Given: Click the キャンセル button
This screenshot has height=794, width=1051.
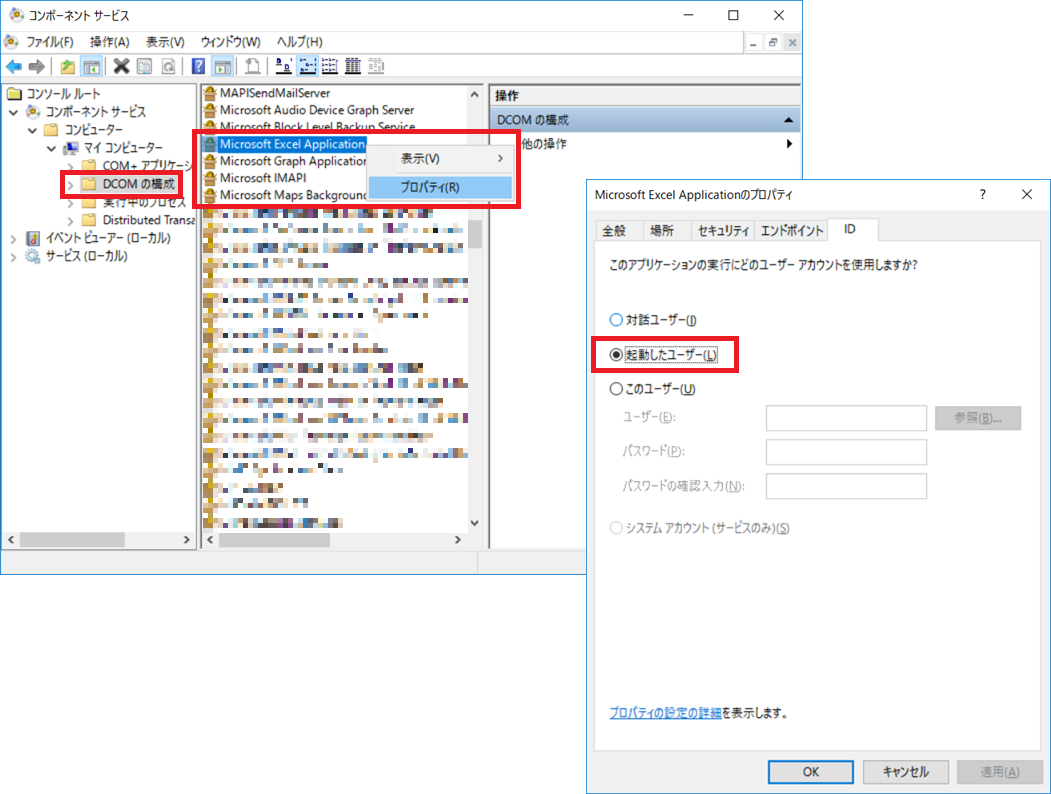Looking at the screenshot, I should point(906,772).
